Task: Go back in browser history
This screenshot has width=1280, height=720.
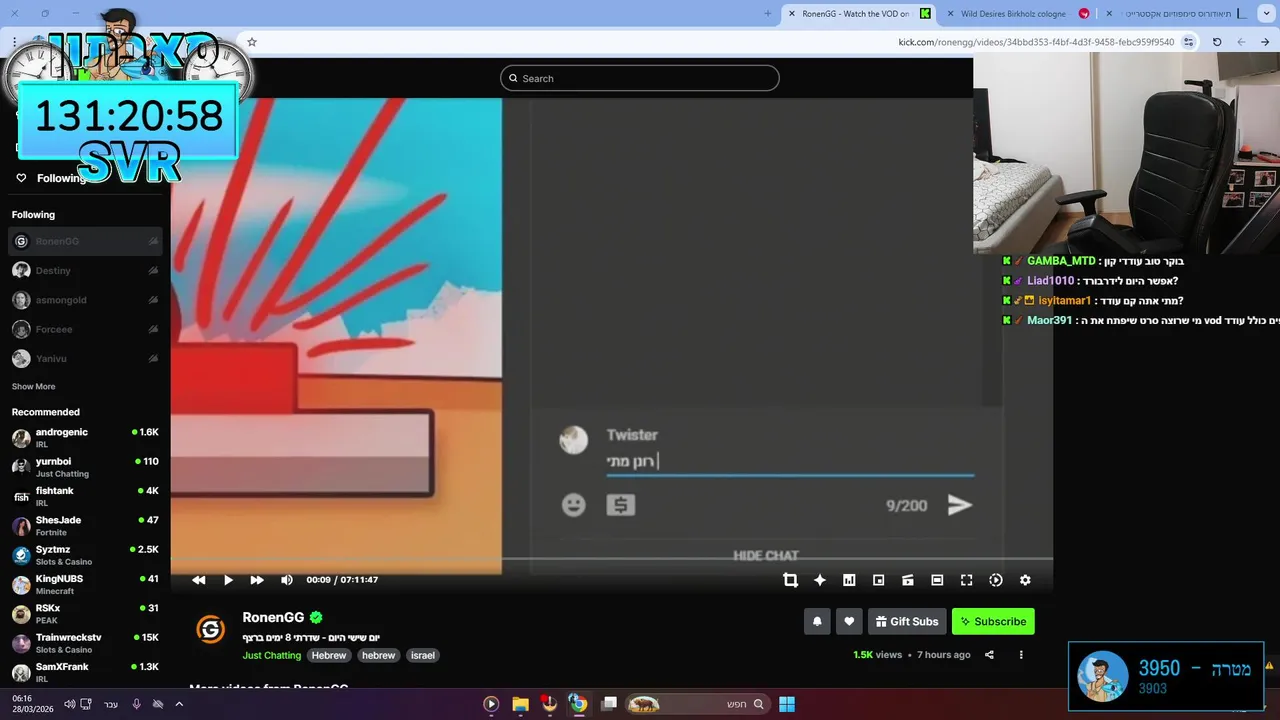Action: pos(1265,42)
